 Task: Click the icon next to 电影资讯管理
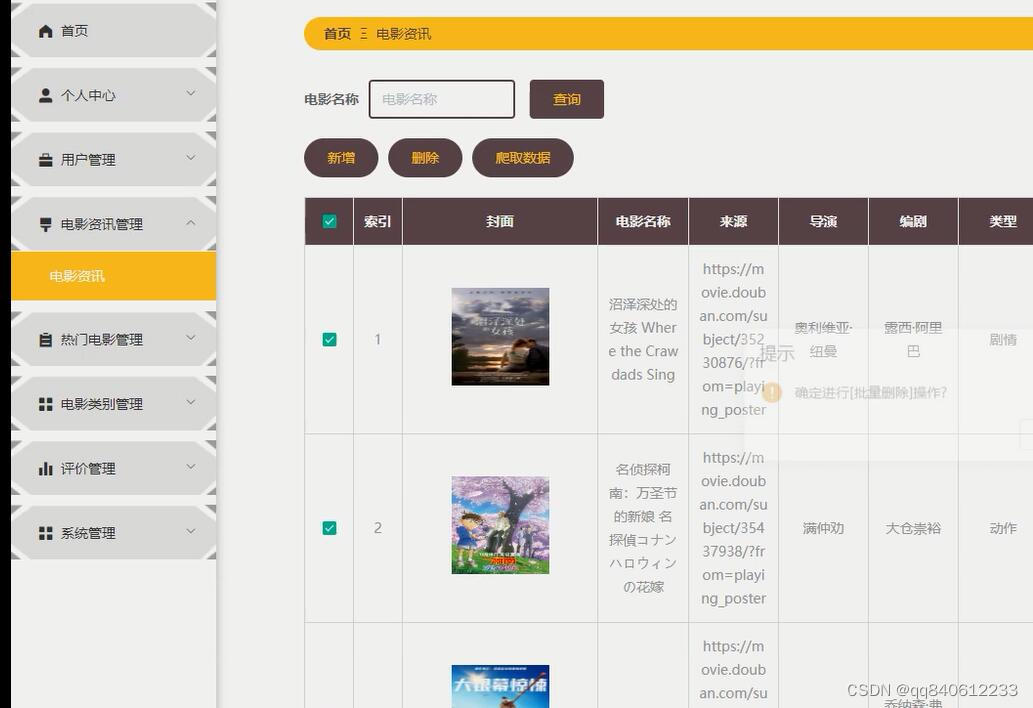tap(45, 225)
